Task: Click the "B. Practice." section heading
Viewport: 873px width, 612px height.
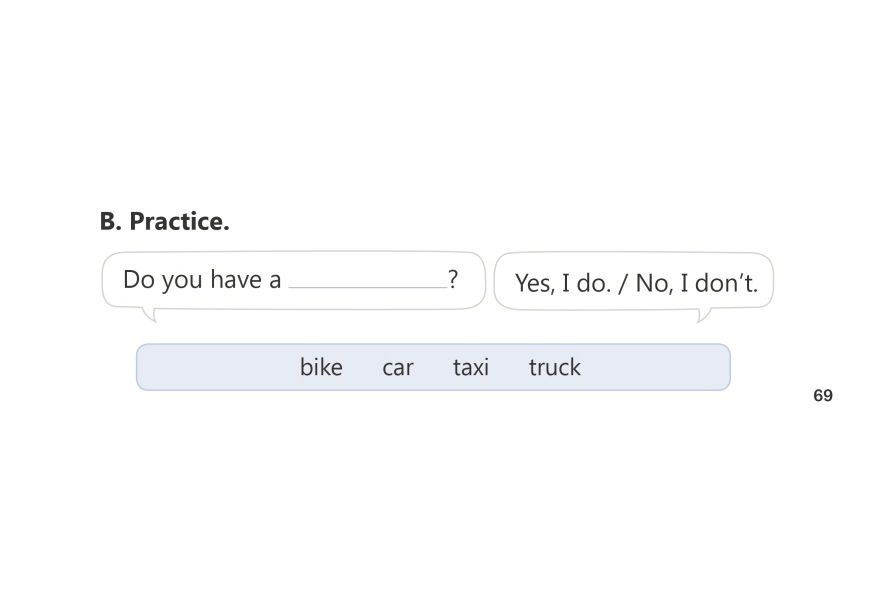Action: (x=164, y=222)
